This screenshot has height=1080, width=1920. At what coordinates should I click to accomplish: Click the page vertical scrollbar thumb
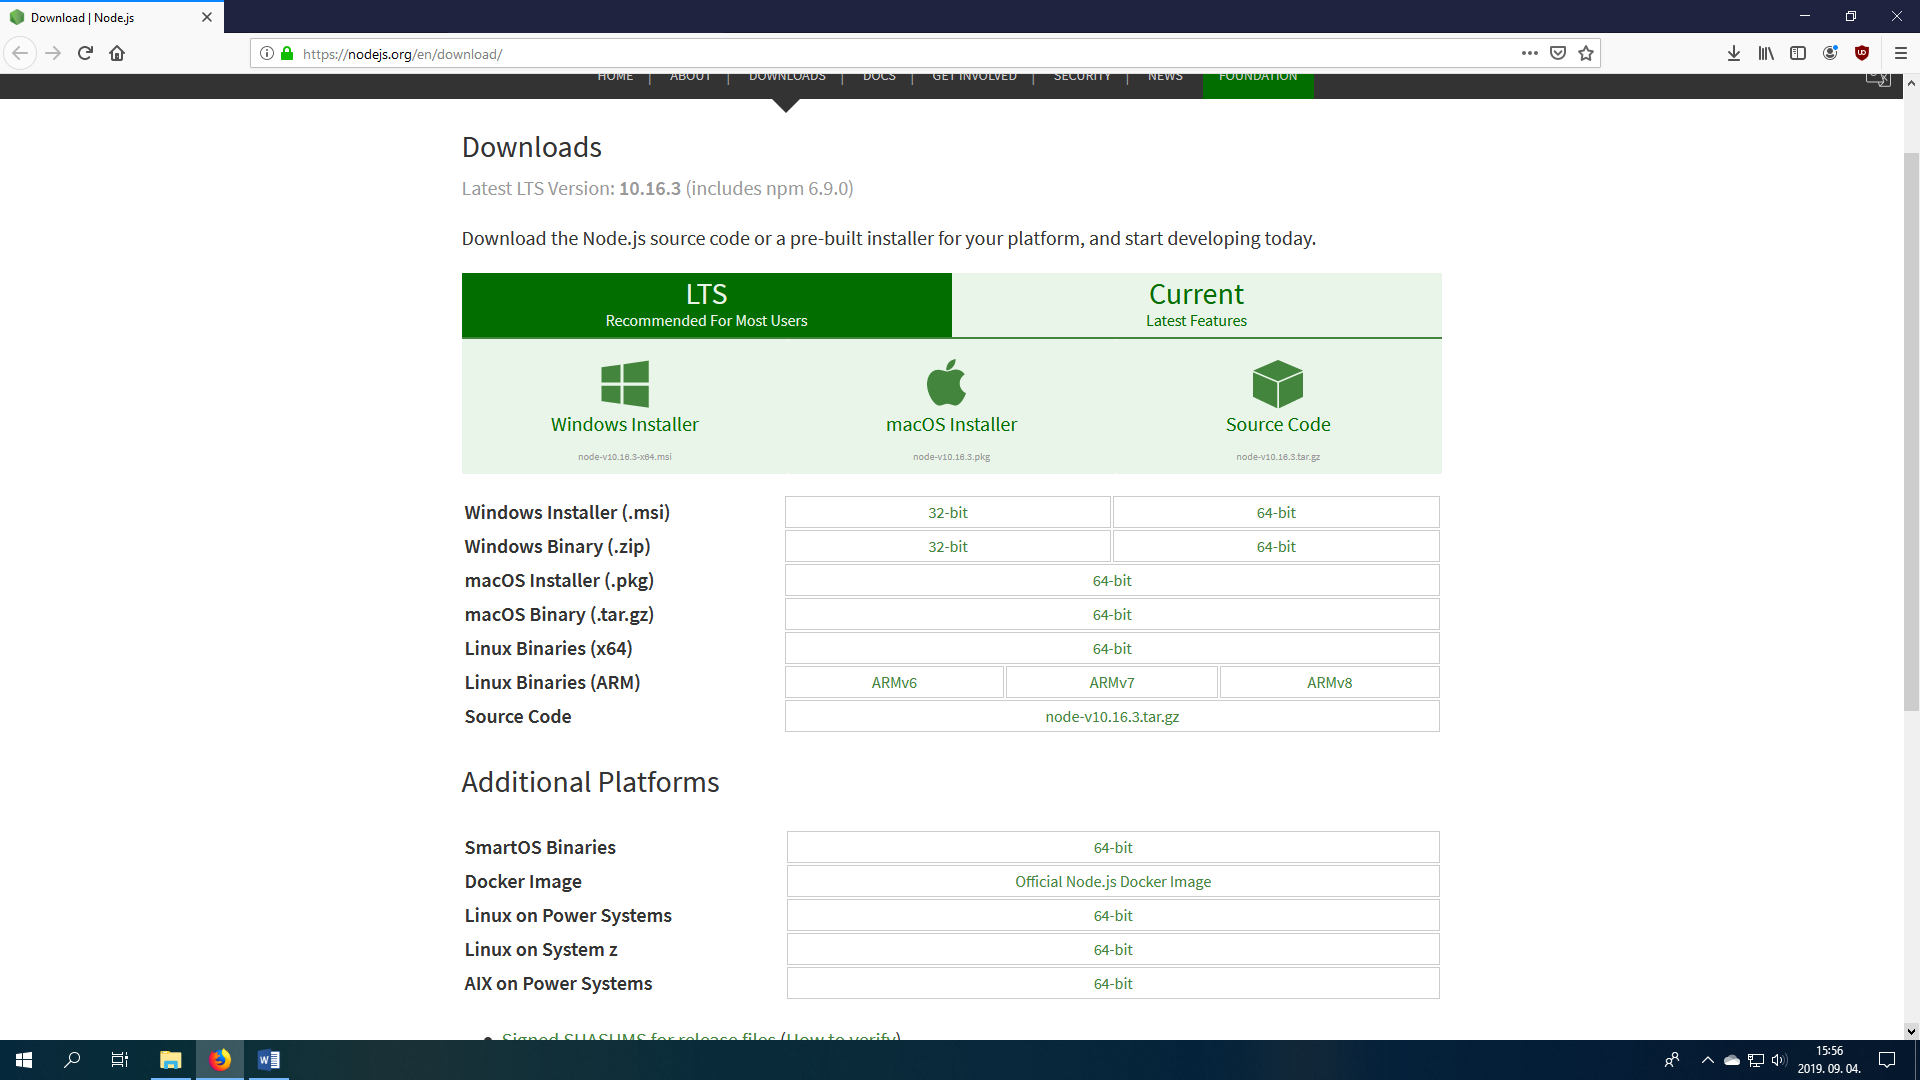tap(1911, 430)
